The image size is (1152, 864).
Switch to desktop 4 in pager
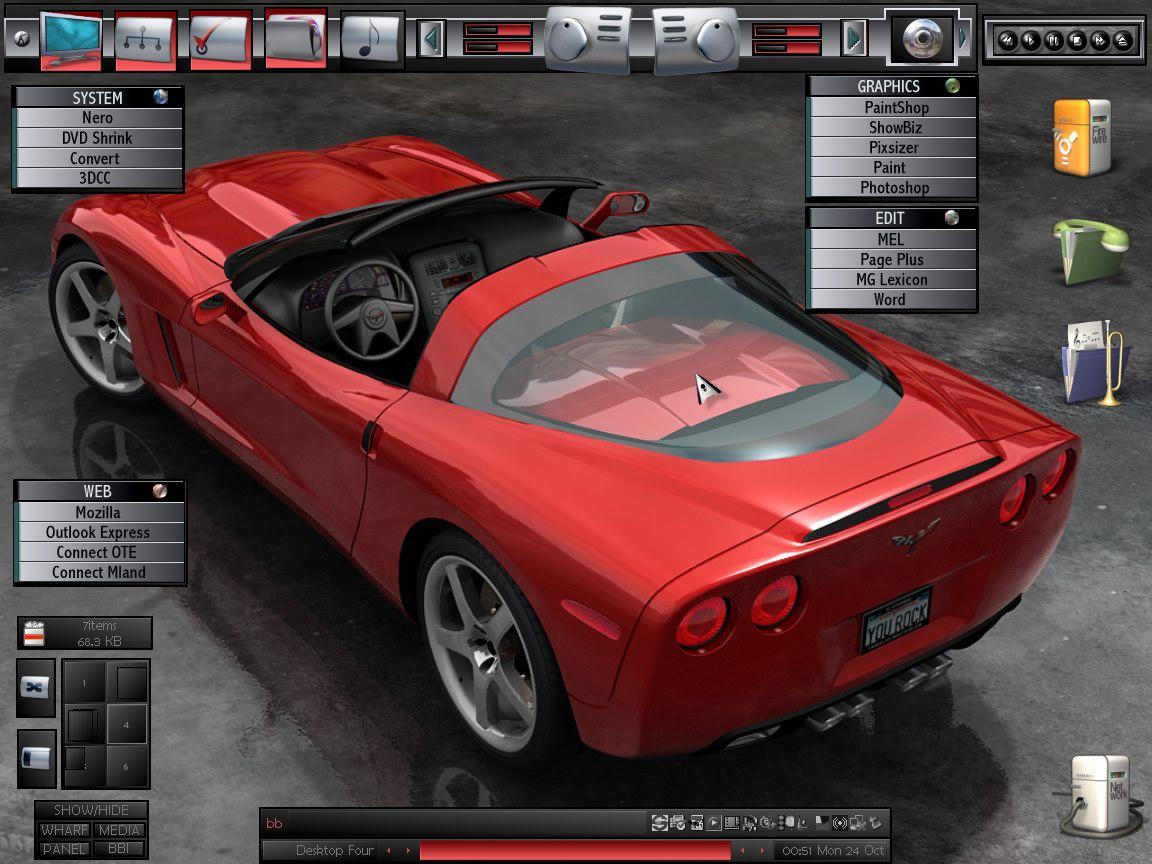click(126, 724)
